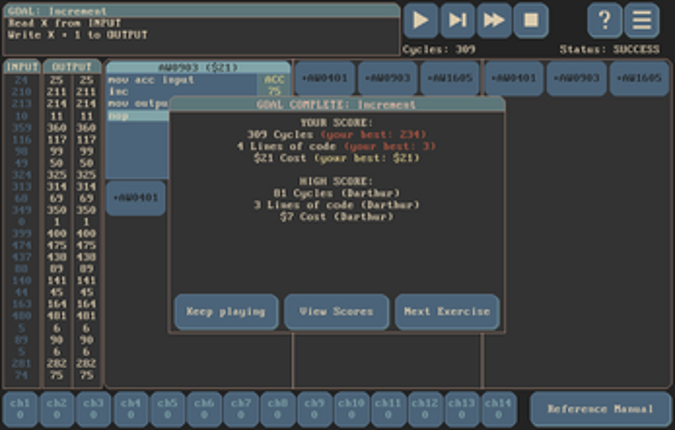Open the Reference Manual

click(x=601, y=409)
